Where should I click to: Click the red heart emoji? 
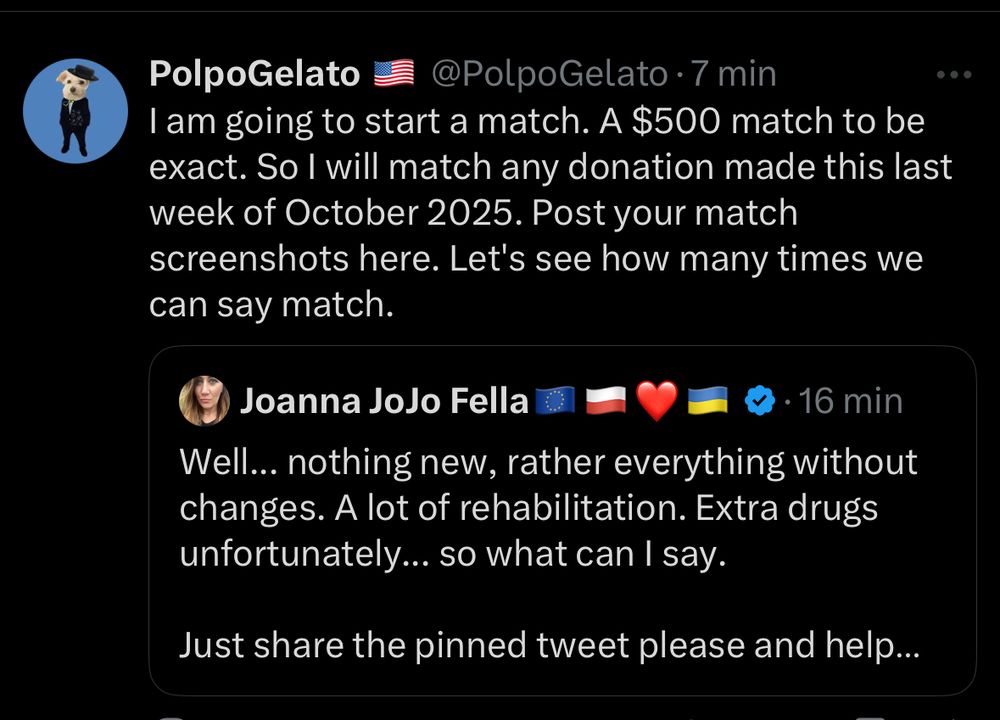pyautogui.click(x=657, y=401)
